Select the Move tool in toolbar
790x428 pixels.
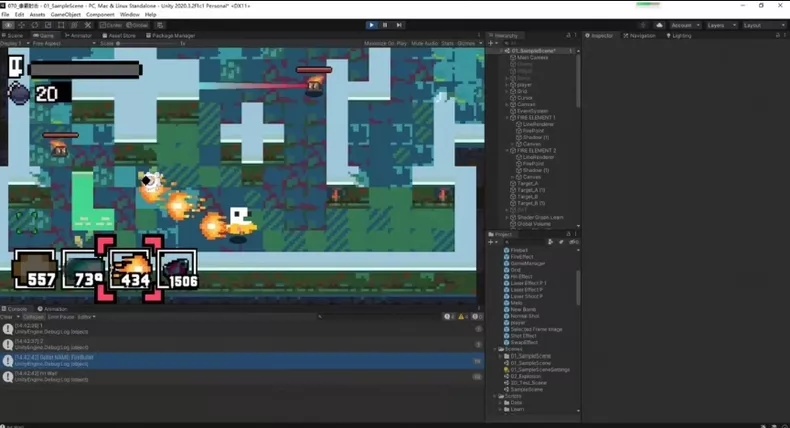[22, 25]
